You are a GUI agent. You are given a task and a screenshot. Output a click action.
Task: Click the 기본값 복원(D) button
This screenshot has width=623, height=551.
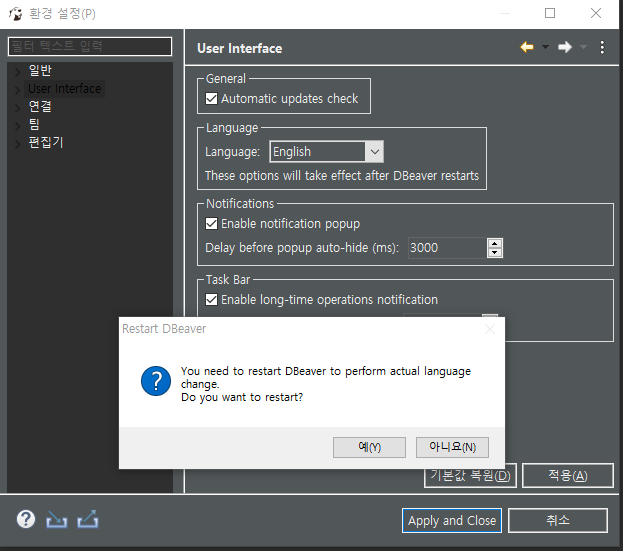click(x=470, y=476)
